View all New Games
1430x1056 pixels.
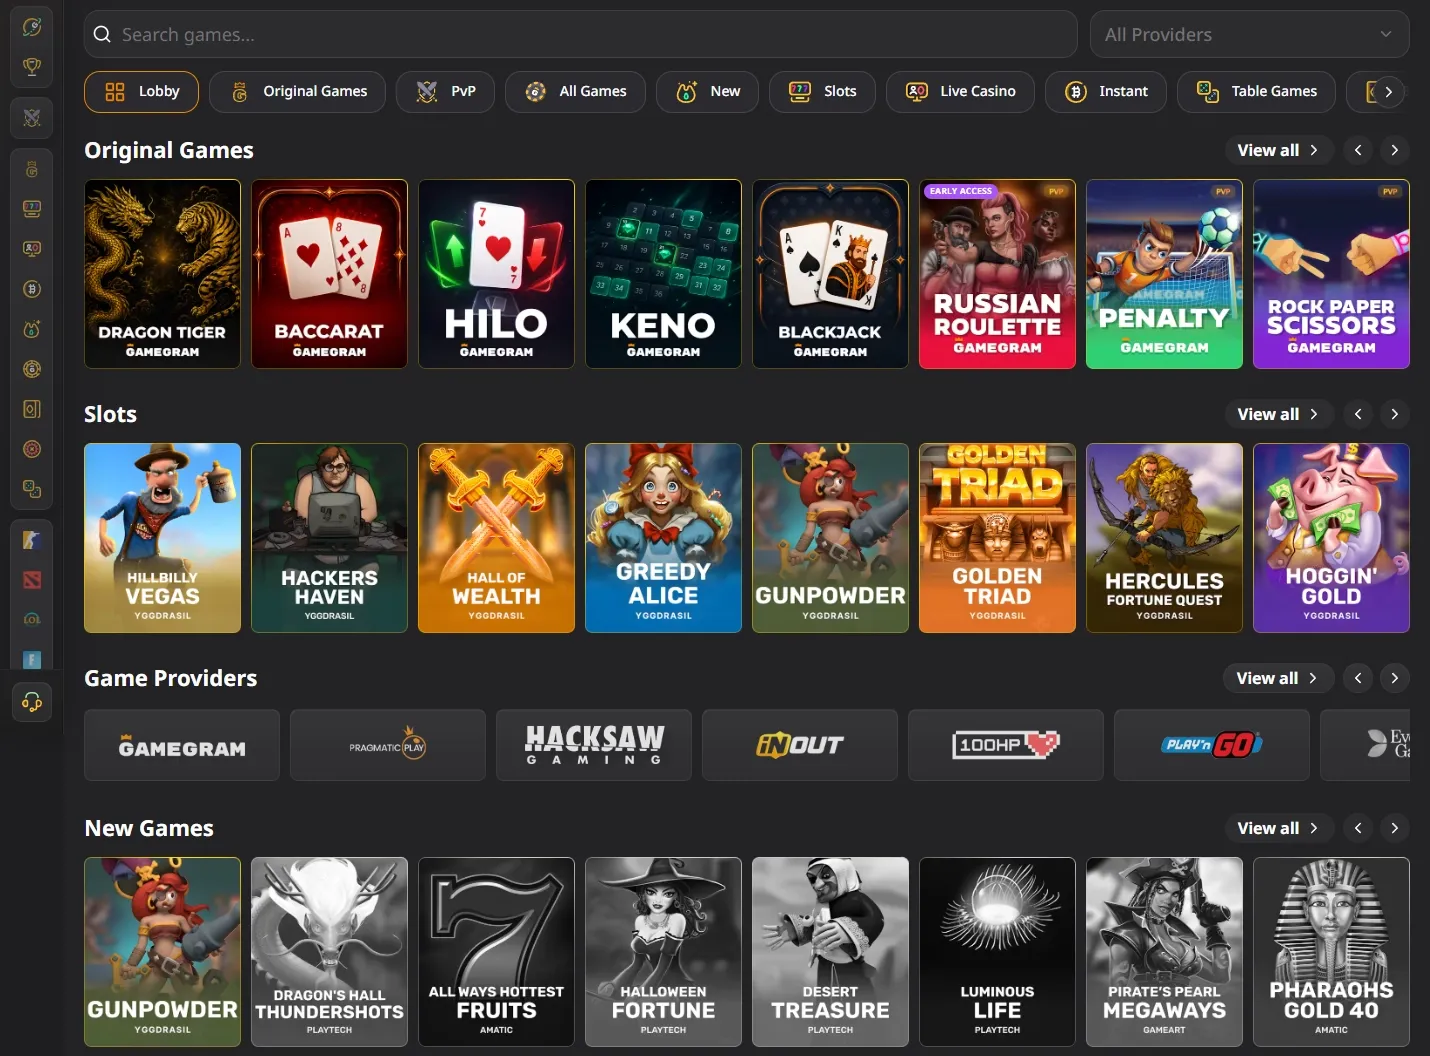pos(1279,828)
